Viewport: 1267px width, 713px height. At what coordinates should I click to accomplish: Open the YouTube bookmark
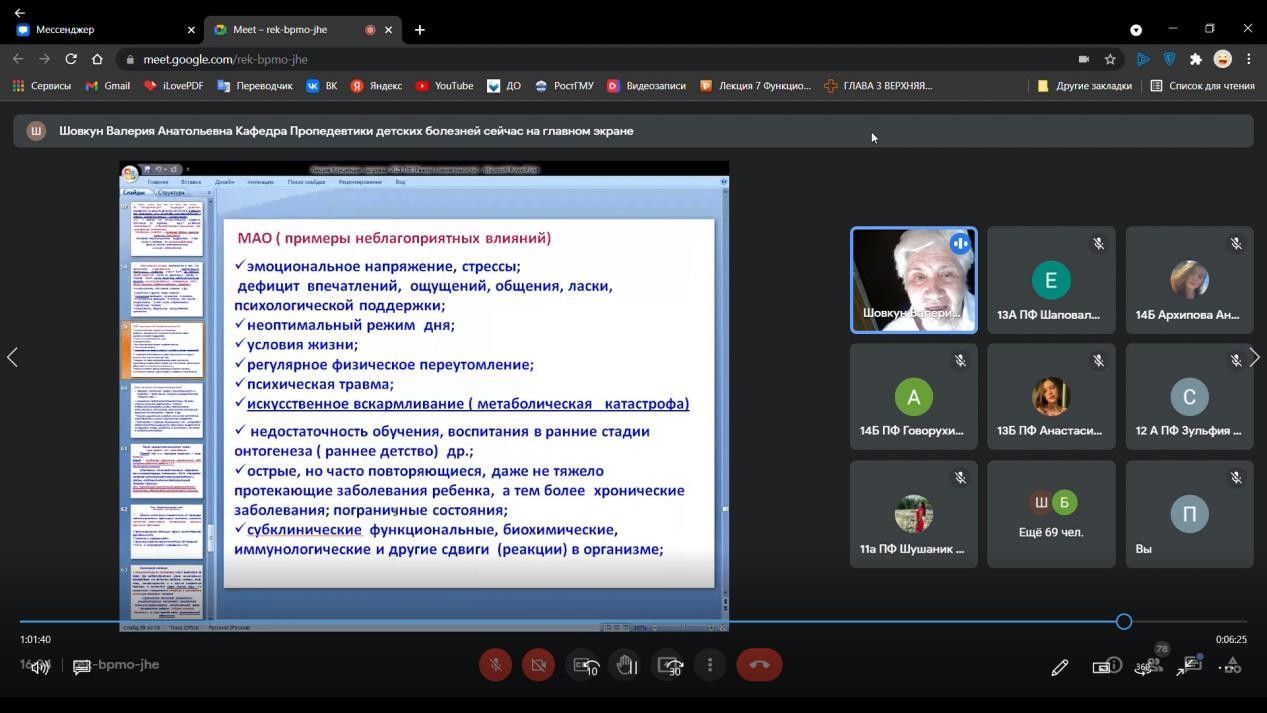coord(445,86)
